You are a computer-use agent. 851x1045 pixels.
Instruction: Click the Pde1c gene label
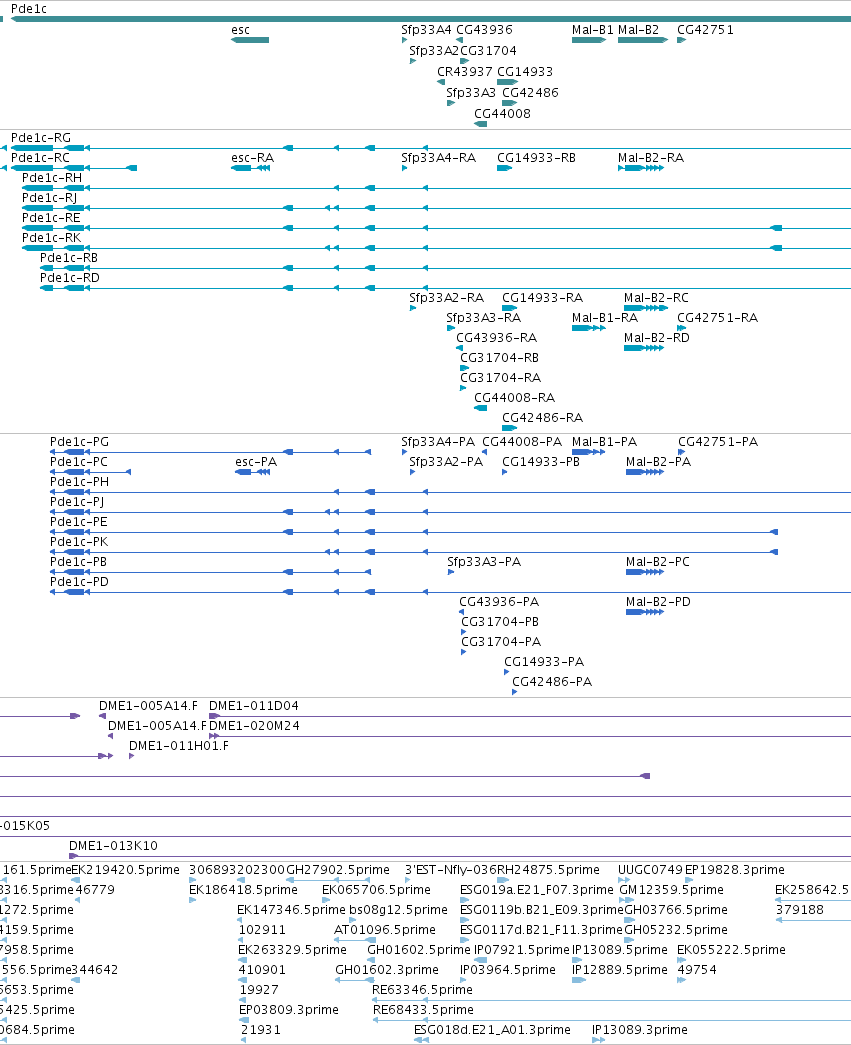coord(29,9)
